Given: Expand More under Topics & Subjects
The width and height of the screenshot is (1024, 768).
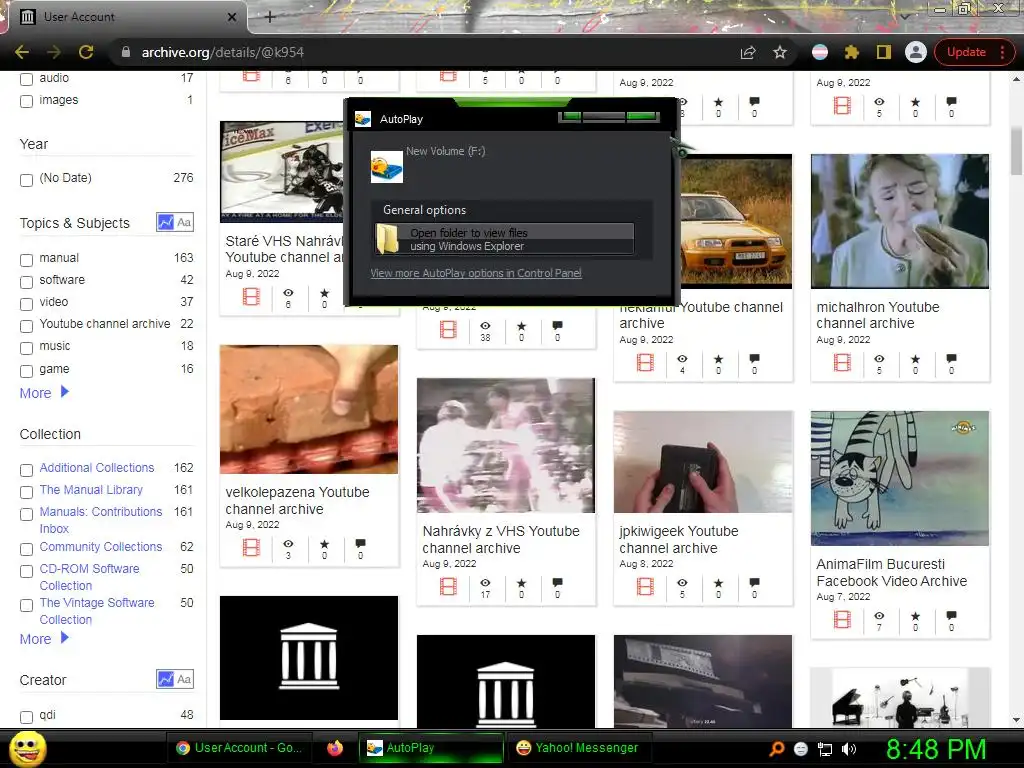Looking at the screenshot, I should click(x=44, y=392).
